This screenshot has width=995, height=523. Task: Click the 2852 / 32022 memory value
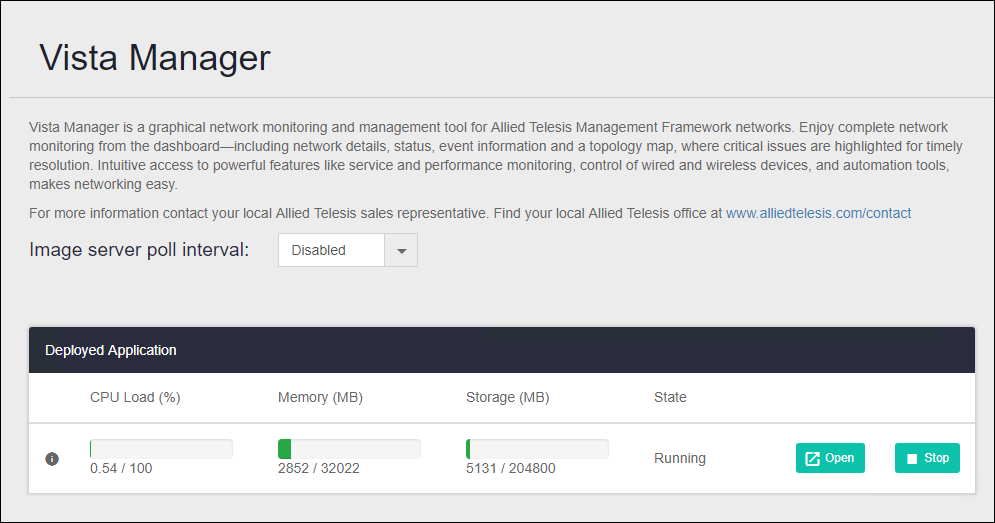coord(319,468)
